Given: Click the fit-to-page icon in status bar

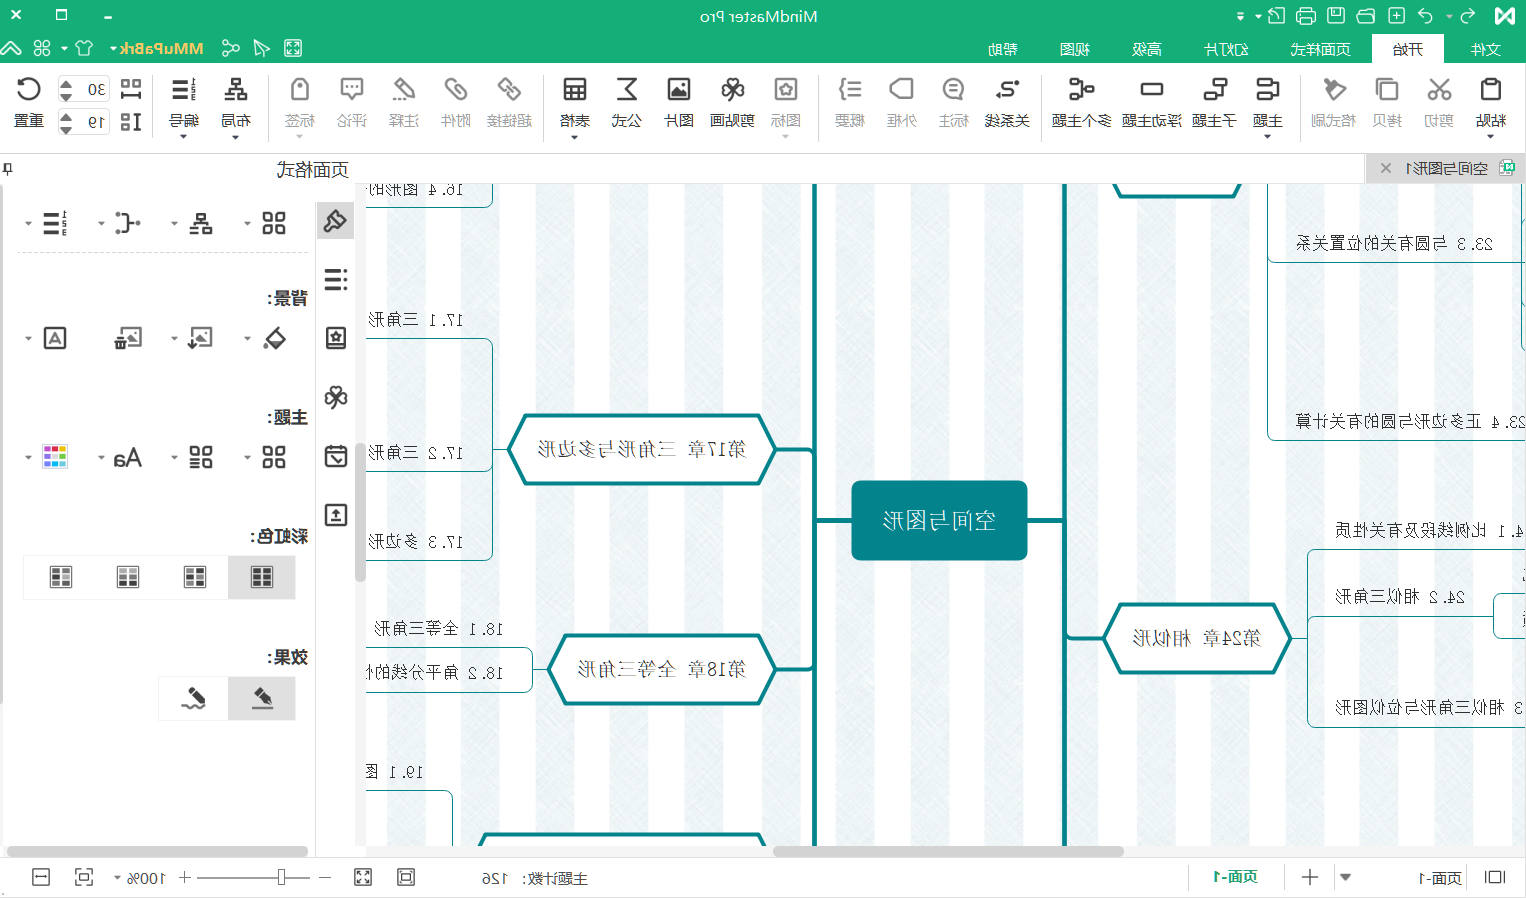Looking at the screenshot, I should (406, 877).
